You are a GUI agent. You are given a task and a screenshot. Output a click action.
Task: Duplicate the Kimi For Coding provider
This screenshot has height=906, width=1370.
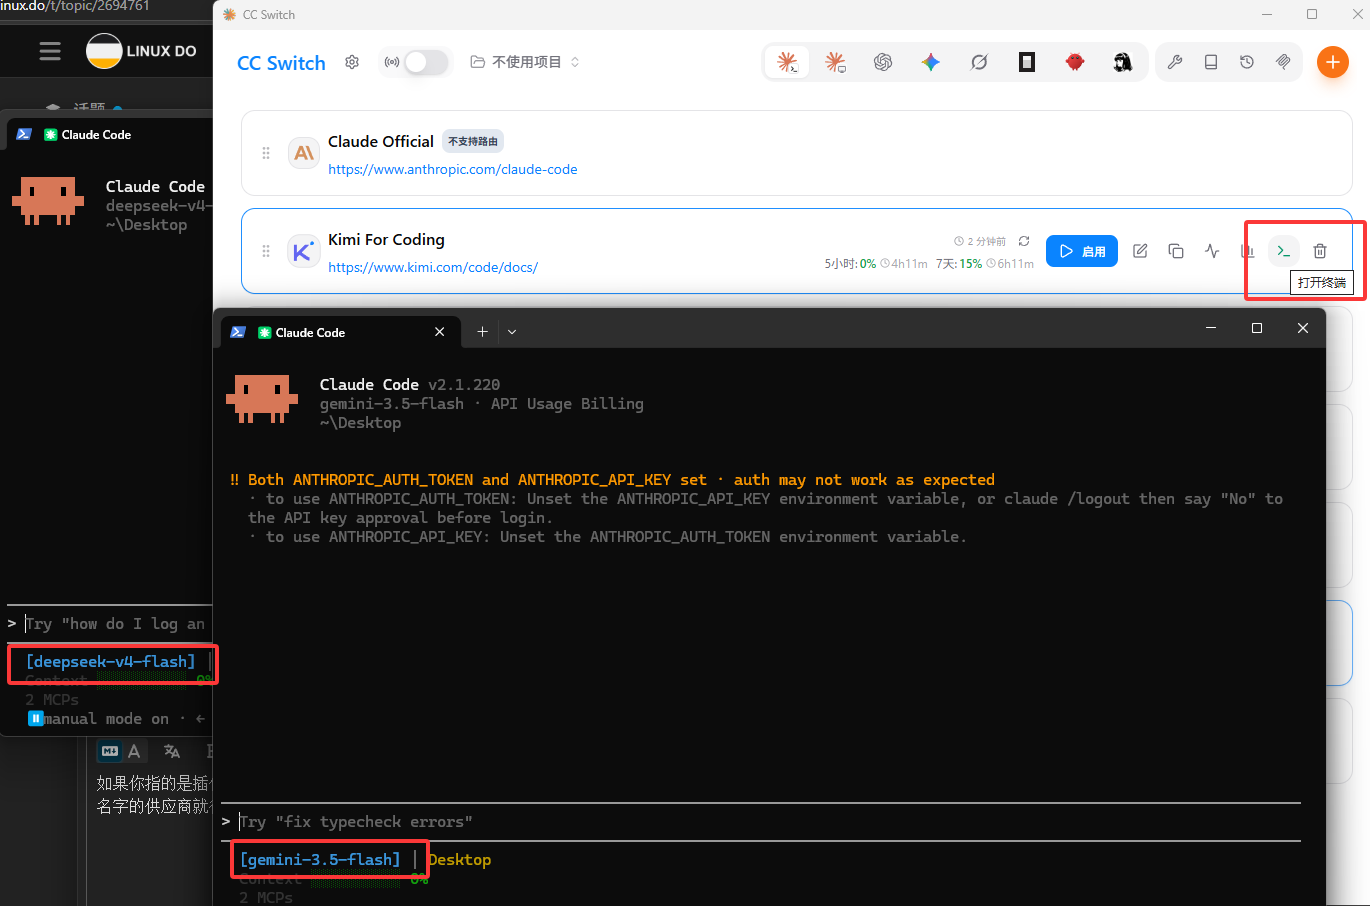pos(1176,251)
